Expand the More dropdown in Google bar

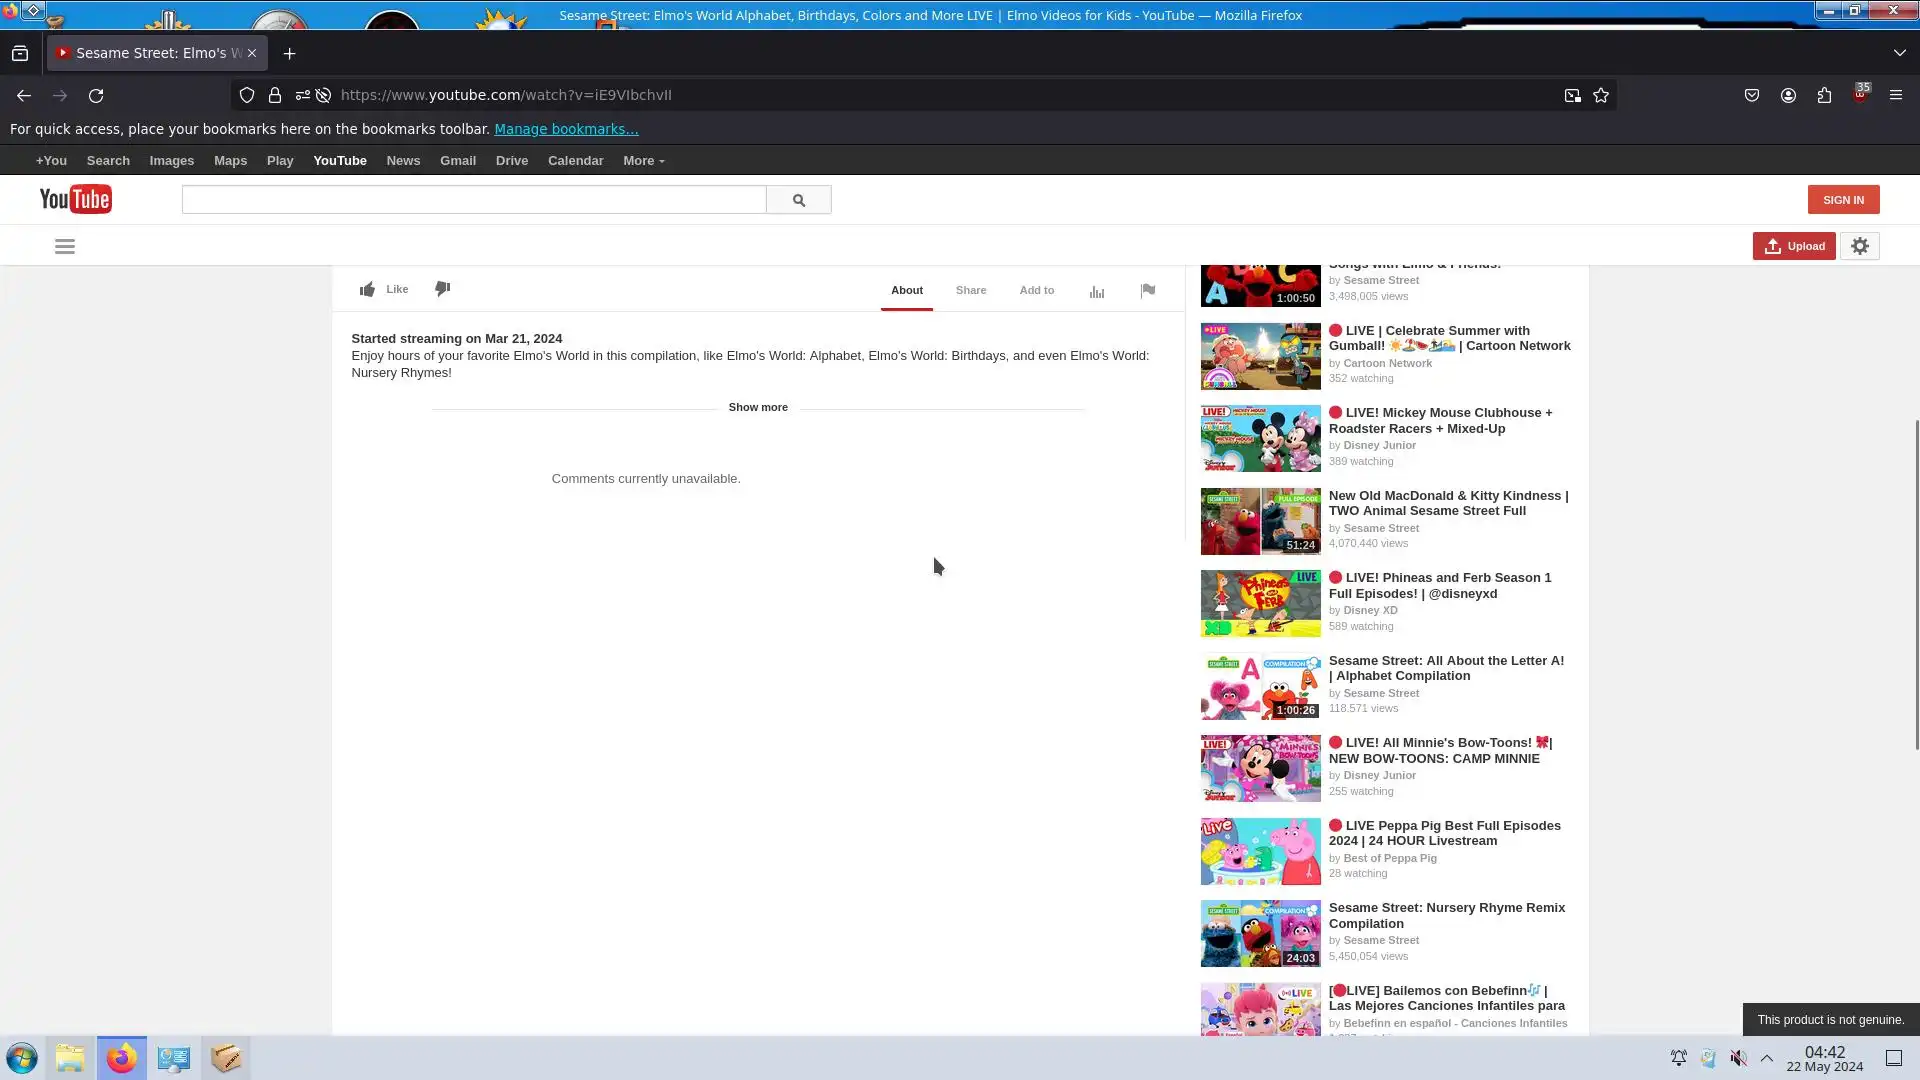click(x=643, y=161)
